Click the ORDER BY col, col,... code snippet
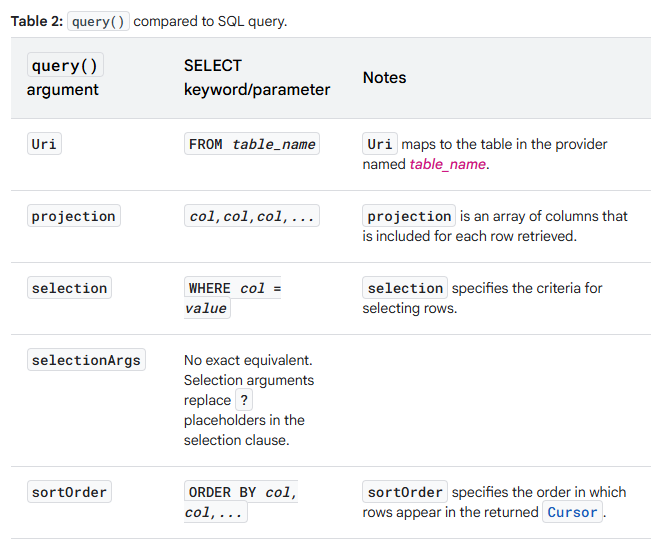 click(241, 502)
